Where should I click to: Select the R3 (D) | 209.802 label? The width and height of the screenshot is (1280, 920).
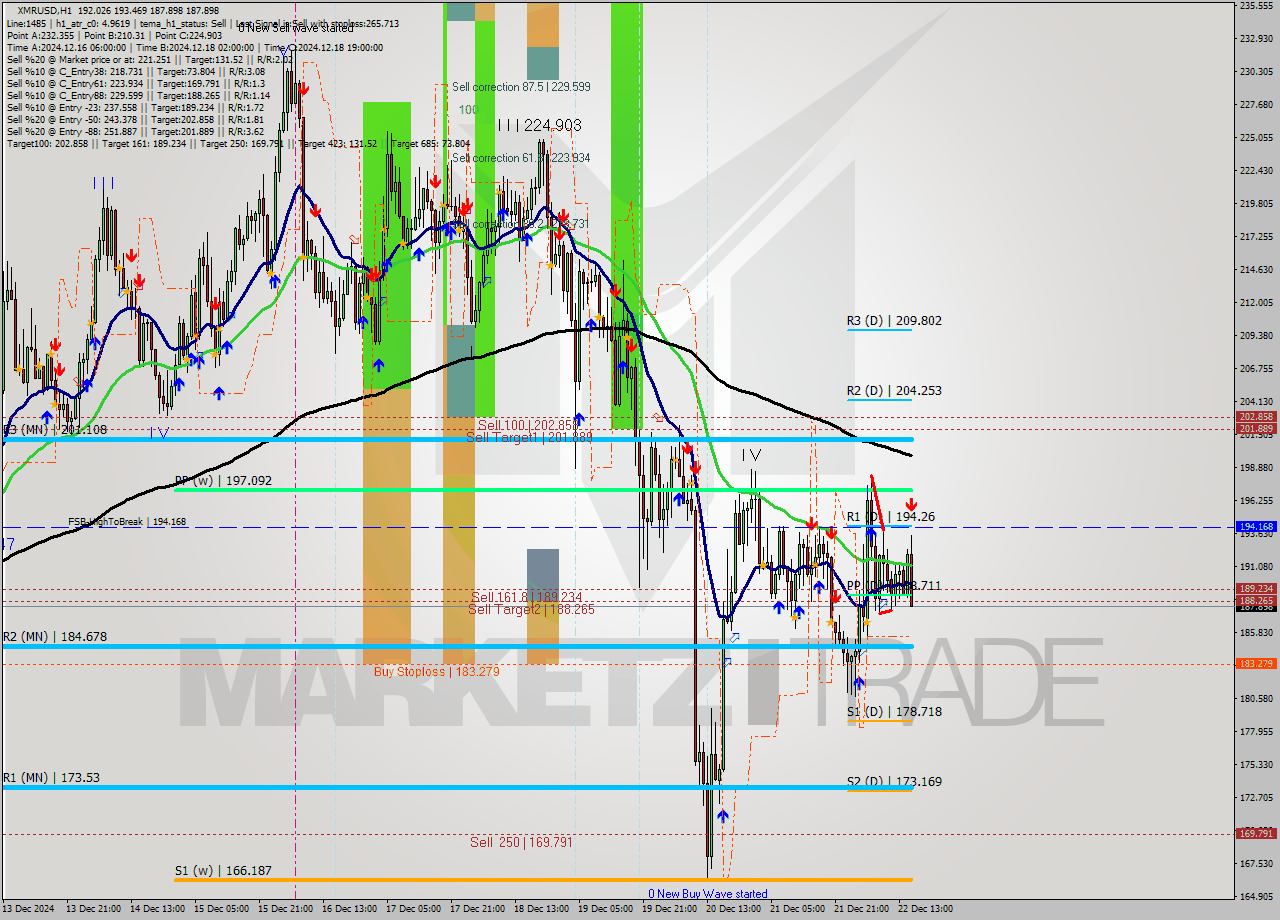[x=894, y=321]
